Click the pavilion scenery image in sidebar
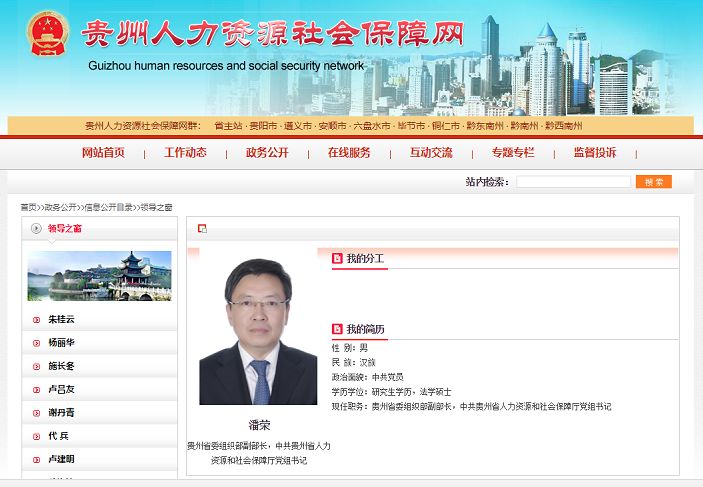This screenshot has height=487, width=703. (100, 276)
